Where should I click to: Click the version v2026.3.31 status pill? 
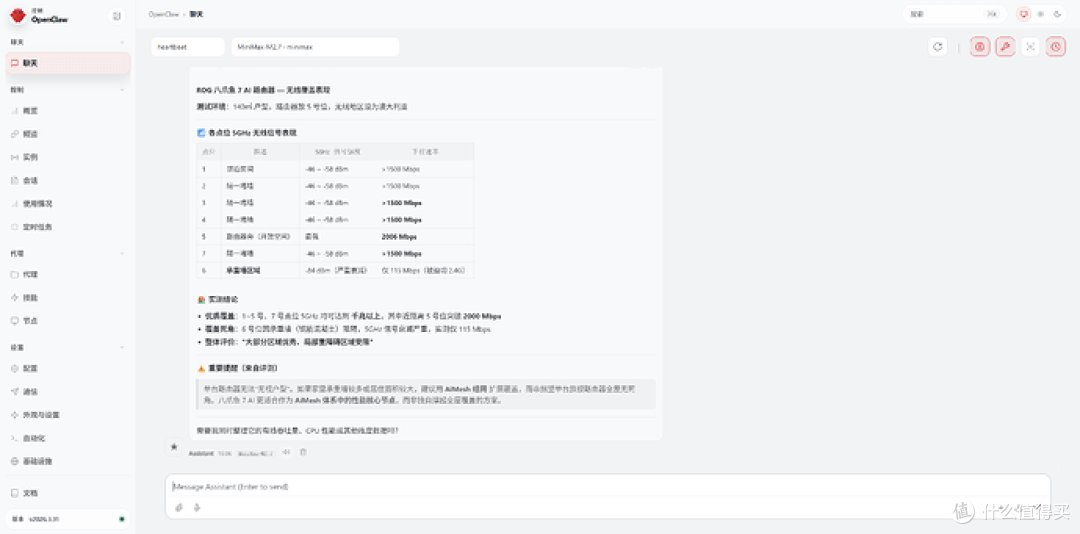click(68, 519)
